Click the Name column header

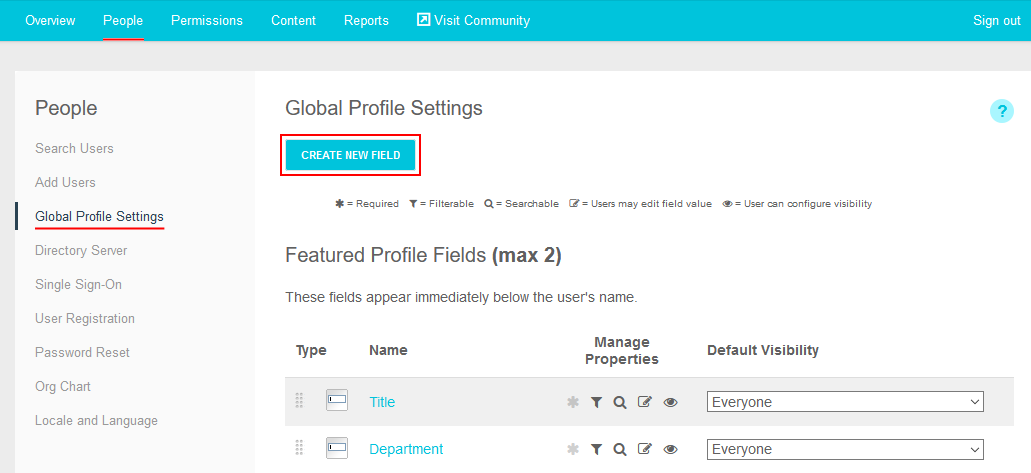388,351
